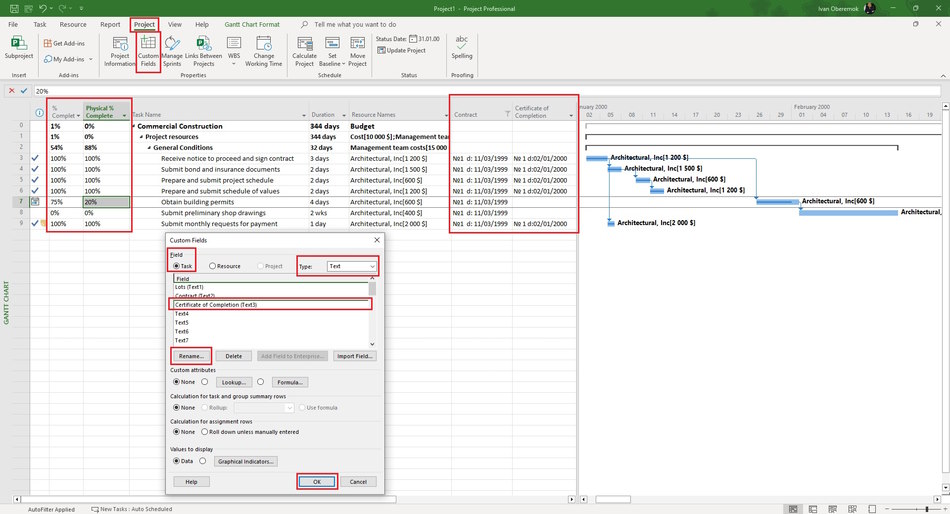Screen dimensions: 950x514
Task: Select Data under Values to display
Action: pyautogui.click(x=176, y=461)
